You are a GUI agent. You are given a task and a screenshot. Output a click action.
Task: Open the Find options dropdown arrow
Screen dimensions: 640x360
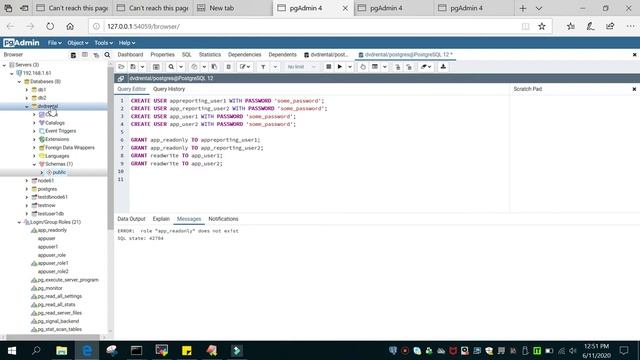click(181, 67)
